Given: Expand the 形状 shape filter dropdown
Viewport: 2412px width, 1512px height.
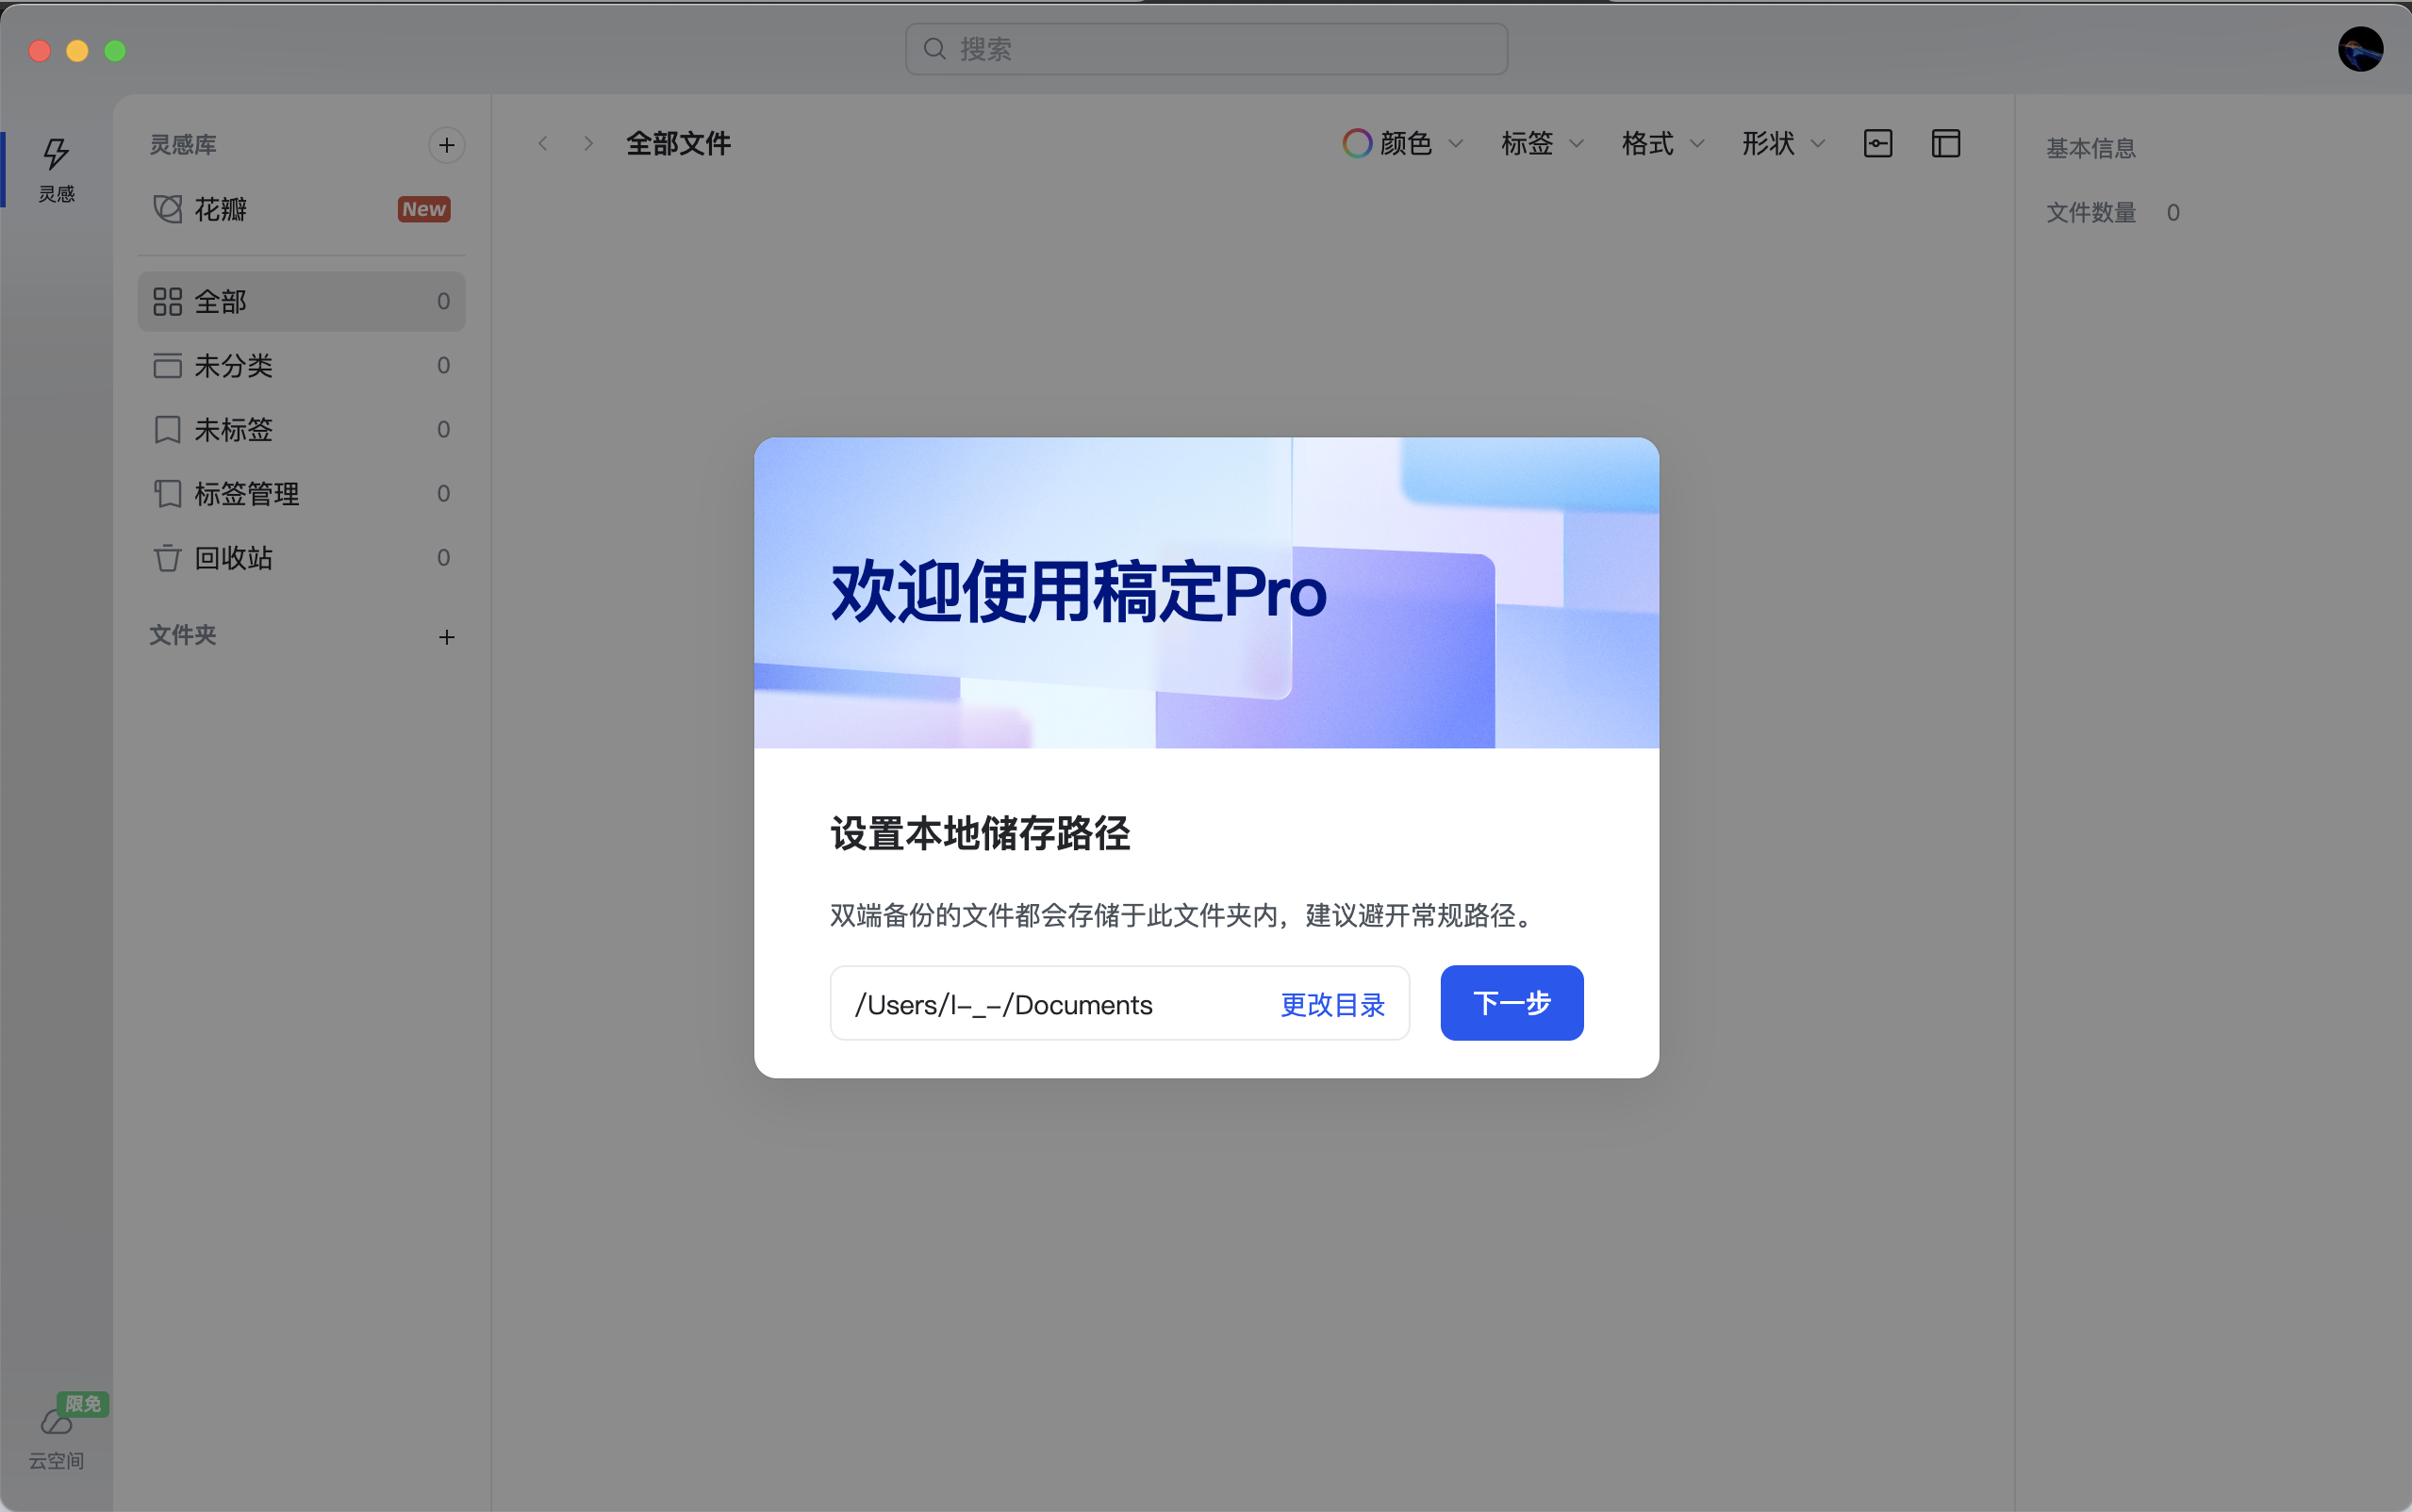Looking at the screenshot, I should tap(1783, 144).
